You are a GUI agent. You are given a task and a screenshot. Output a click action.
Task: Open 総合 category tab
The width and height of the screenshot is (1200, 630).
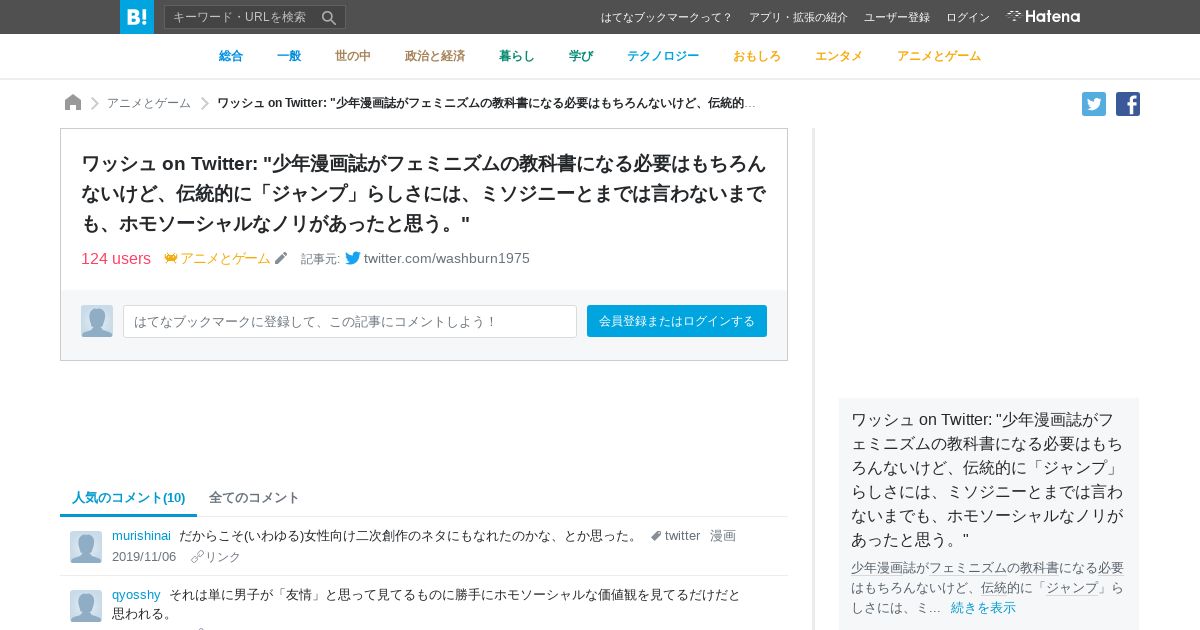click(x=231, y=56)
